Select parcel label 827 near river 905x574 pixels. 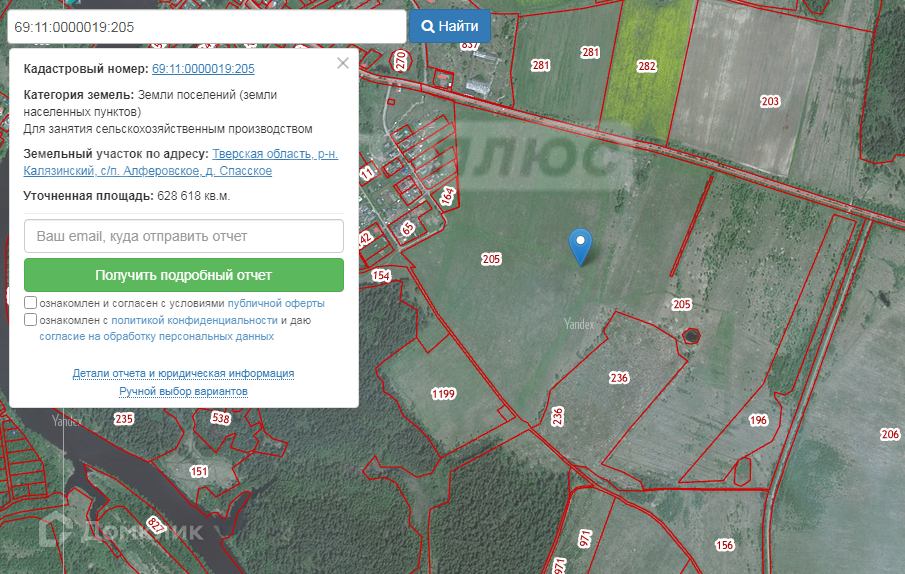pyautogui.click(x=156, y=524)
